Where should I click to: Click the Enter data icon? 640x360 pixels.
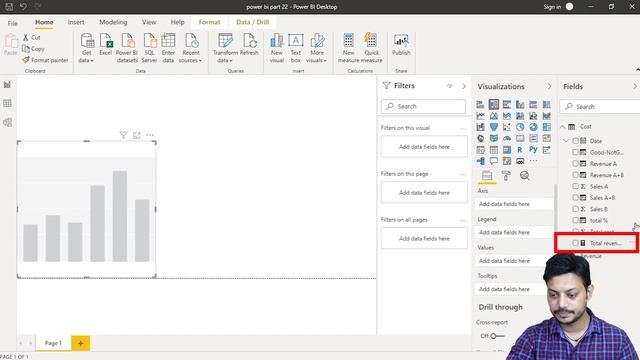(168, 48)
